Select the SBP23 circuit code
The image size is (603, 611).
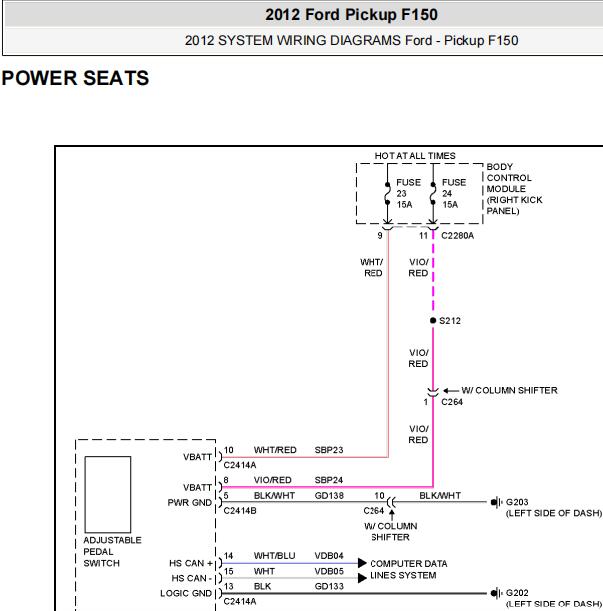(x=329, y=450)
